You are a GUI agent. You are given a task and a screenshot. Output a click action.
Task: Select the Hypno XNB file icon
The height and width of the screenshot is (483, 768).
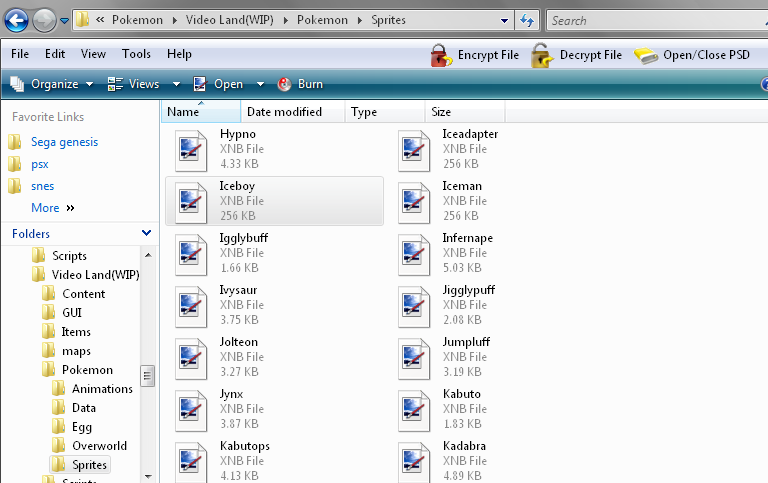click(x=191, y=147)
